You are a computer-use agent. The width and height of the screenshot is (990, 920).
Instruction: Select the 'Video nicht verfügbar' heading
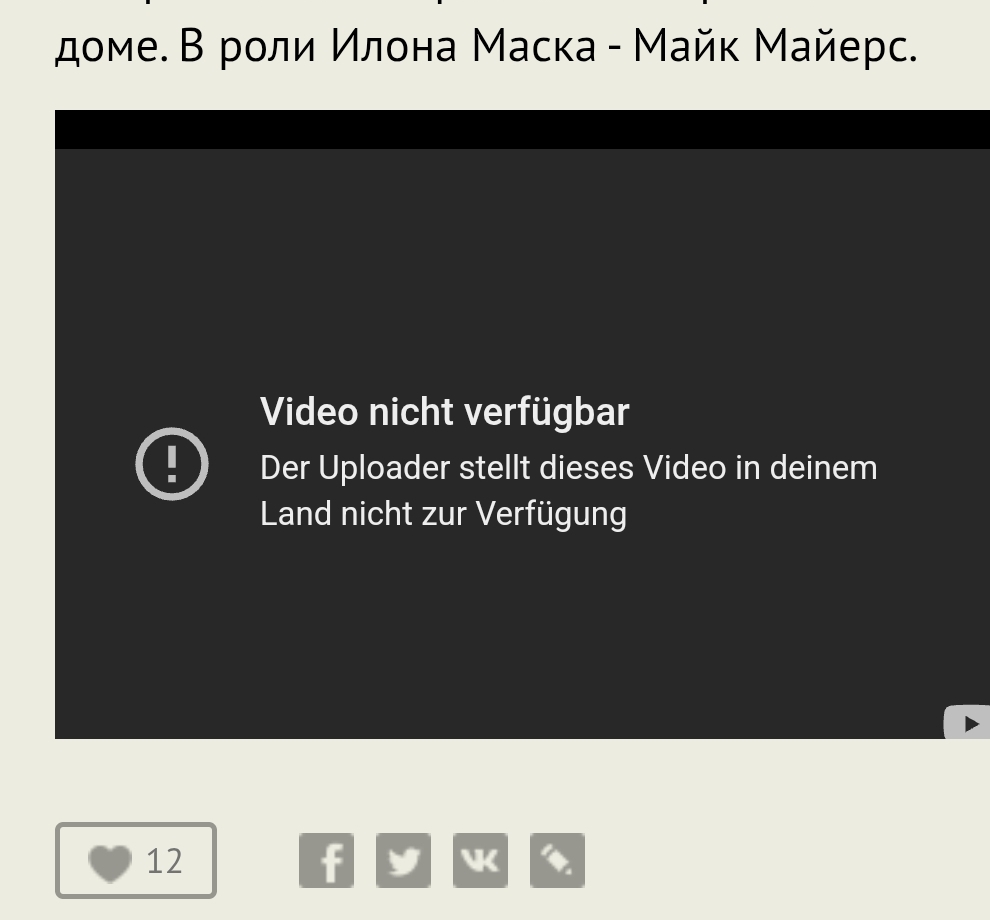[x=444, y=412]
